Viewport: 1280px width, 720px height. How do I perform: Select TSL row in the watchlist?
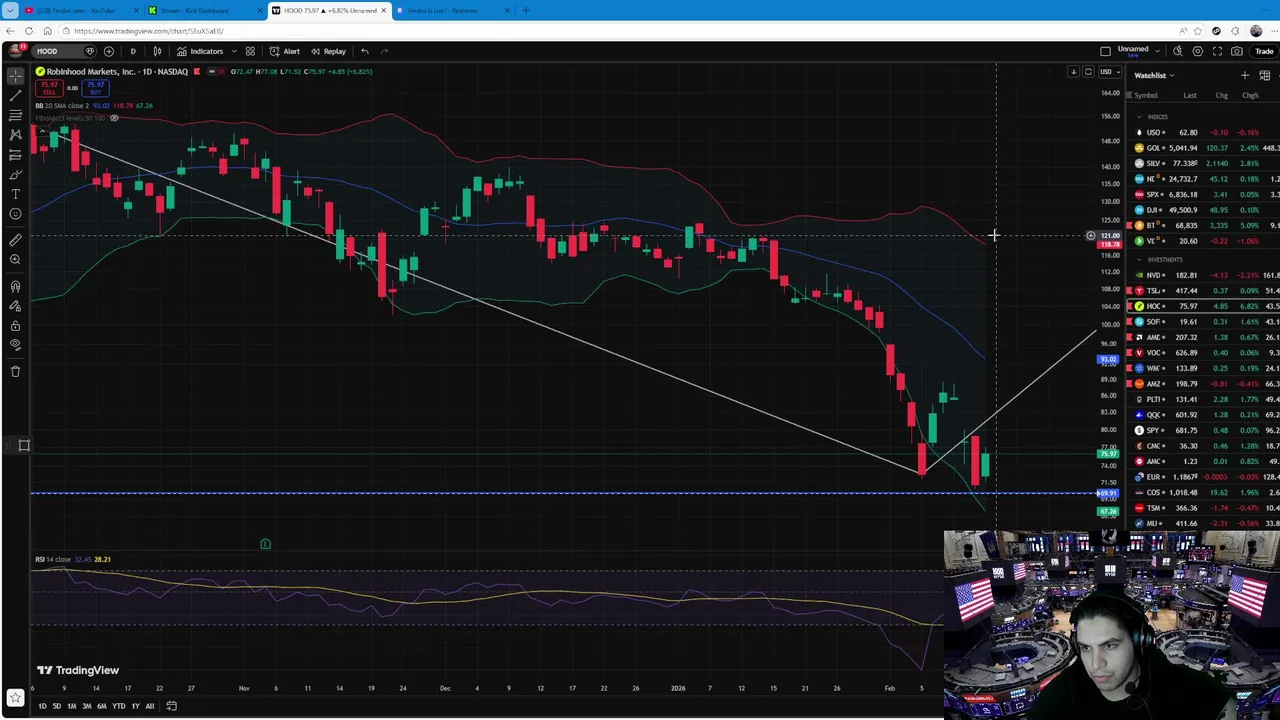[x=1204, y=291]
